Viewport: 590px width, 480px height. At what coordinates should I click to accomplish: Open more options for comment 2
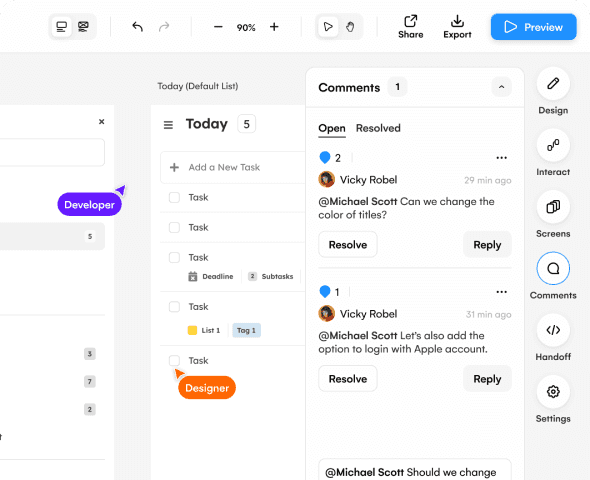[502, 158]
